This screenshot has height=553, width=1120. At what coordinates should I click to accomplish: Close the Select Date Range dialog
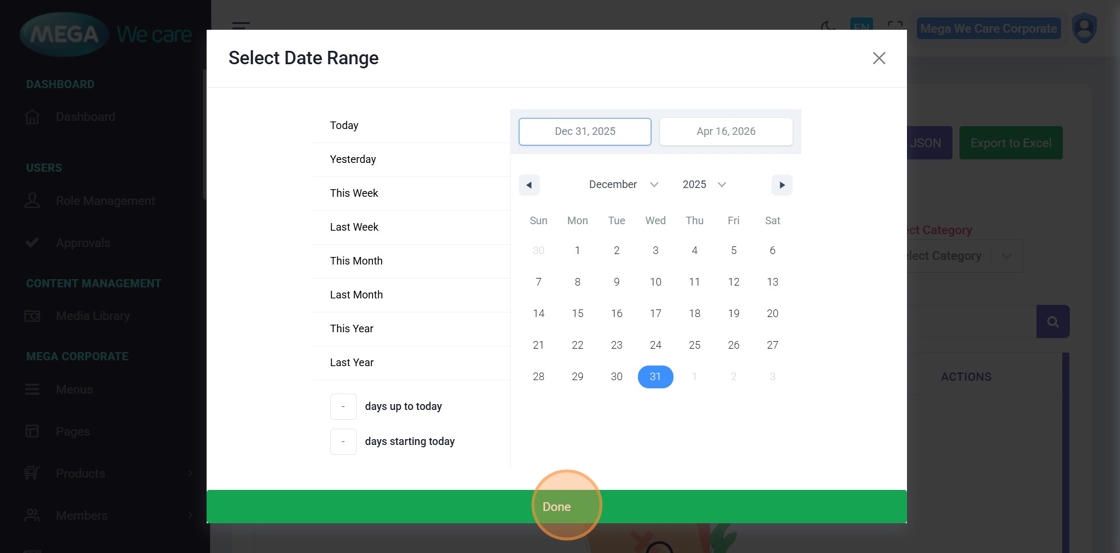coord(879,58)
